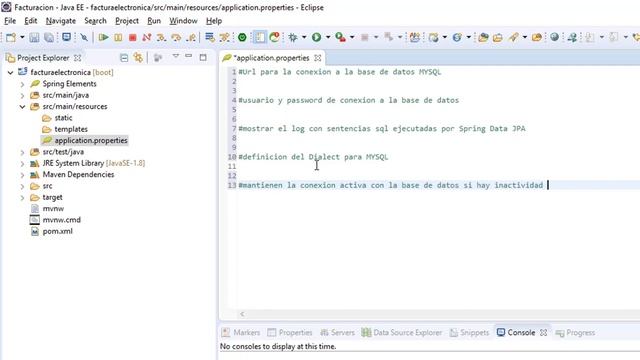
Task: Click the red Terminate icon
Action: [132, 38]
